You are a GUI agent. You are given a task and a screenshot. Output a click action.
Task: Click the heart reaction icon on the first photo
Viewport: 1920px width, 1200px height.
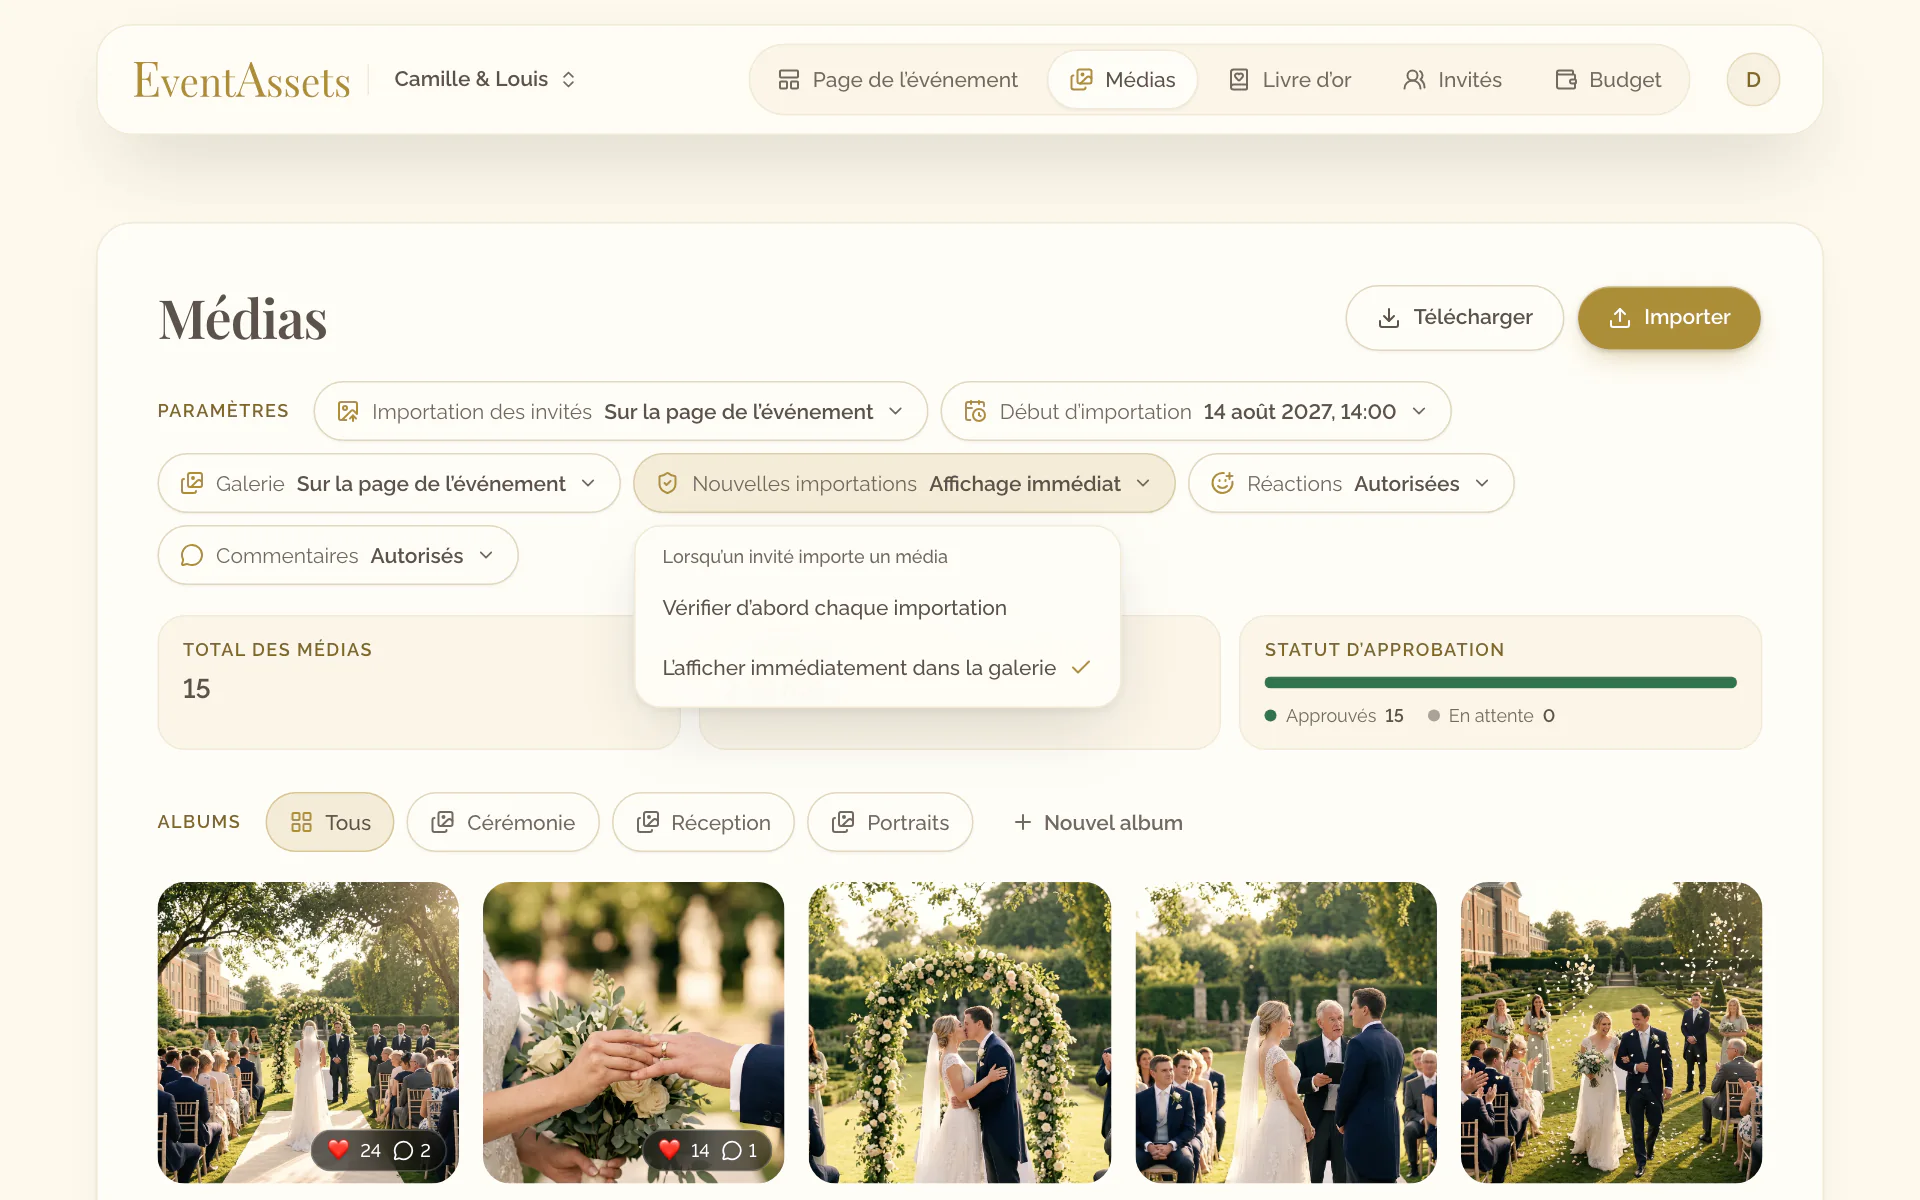(338, 1150)
